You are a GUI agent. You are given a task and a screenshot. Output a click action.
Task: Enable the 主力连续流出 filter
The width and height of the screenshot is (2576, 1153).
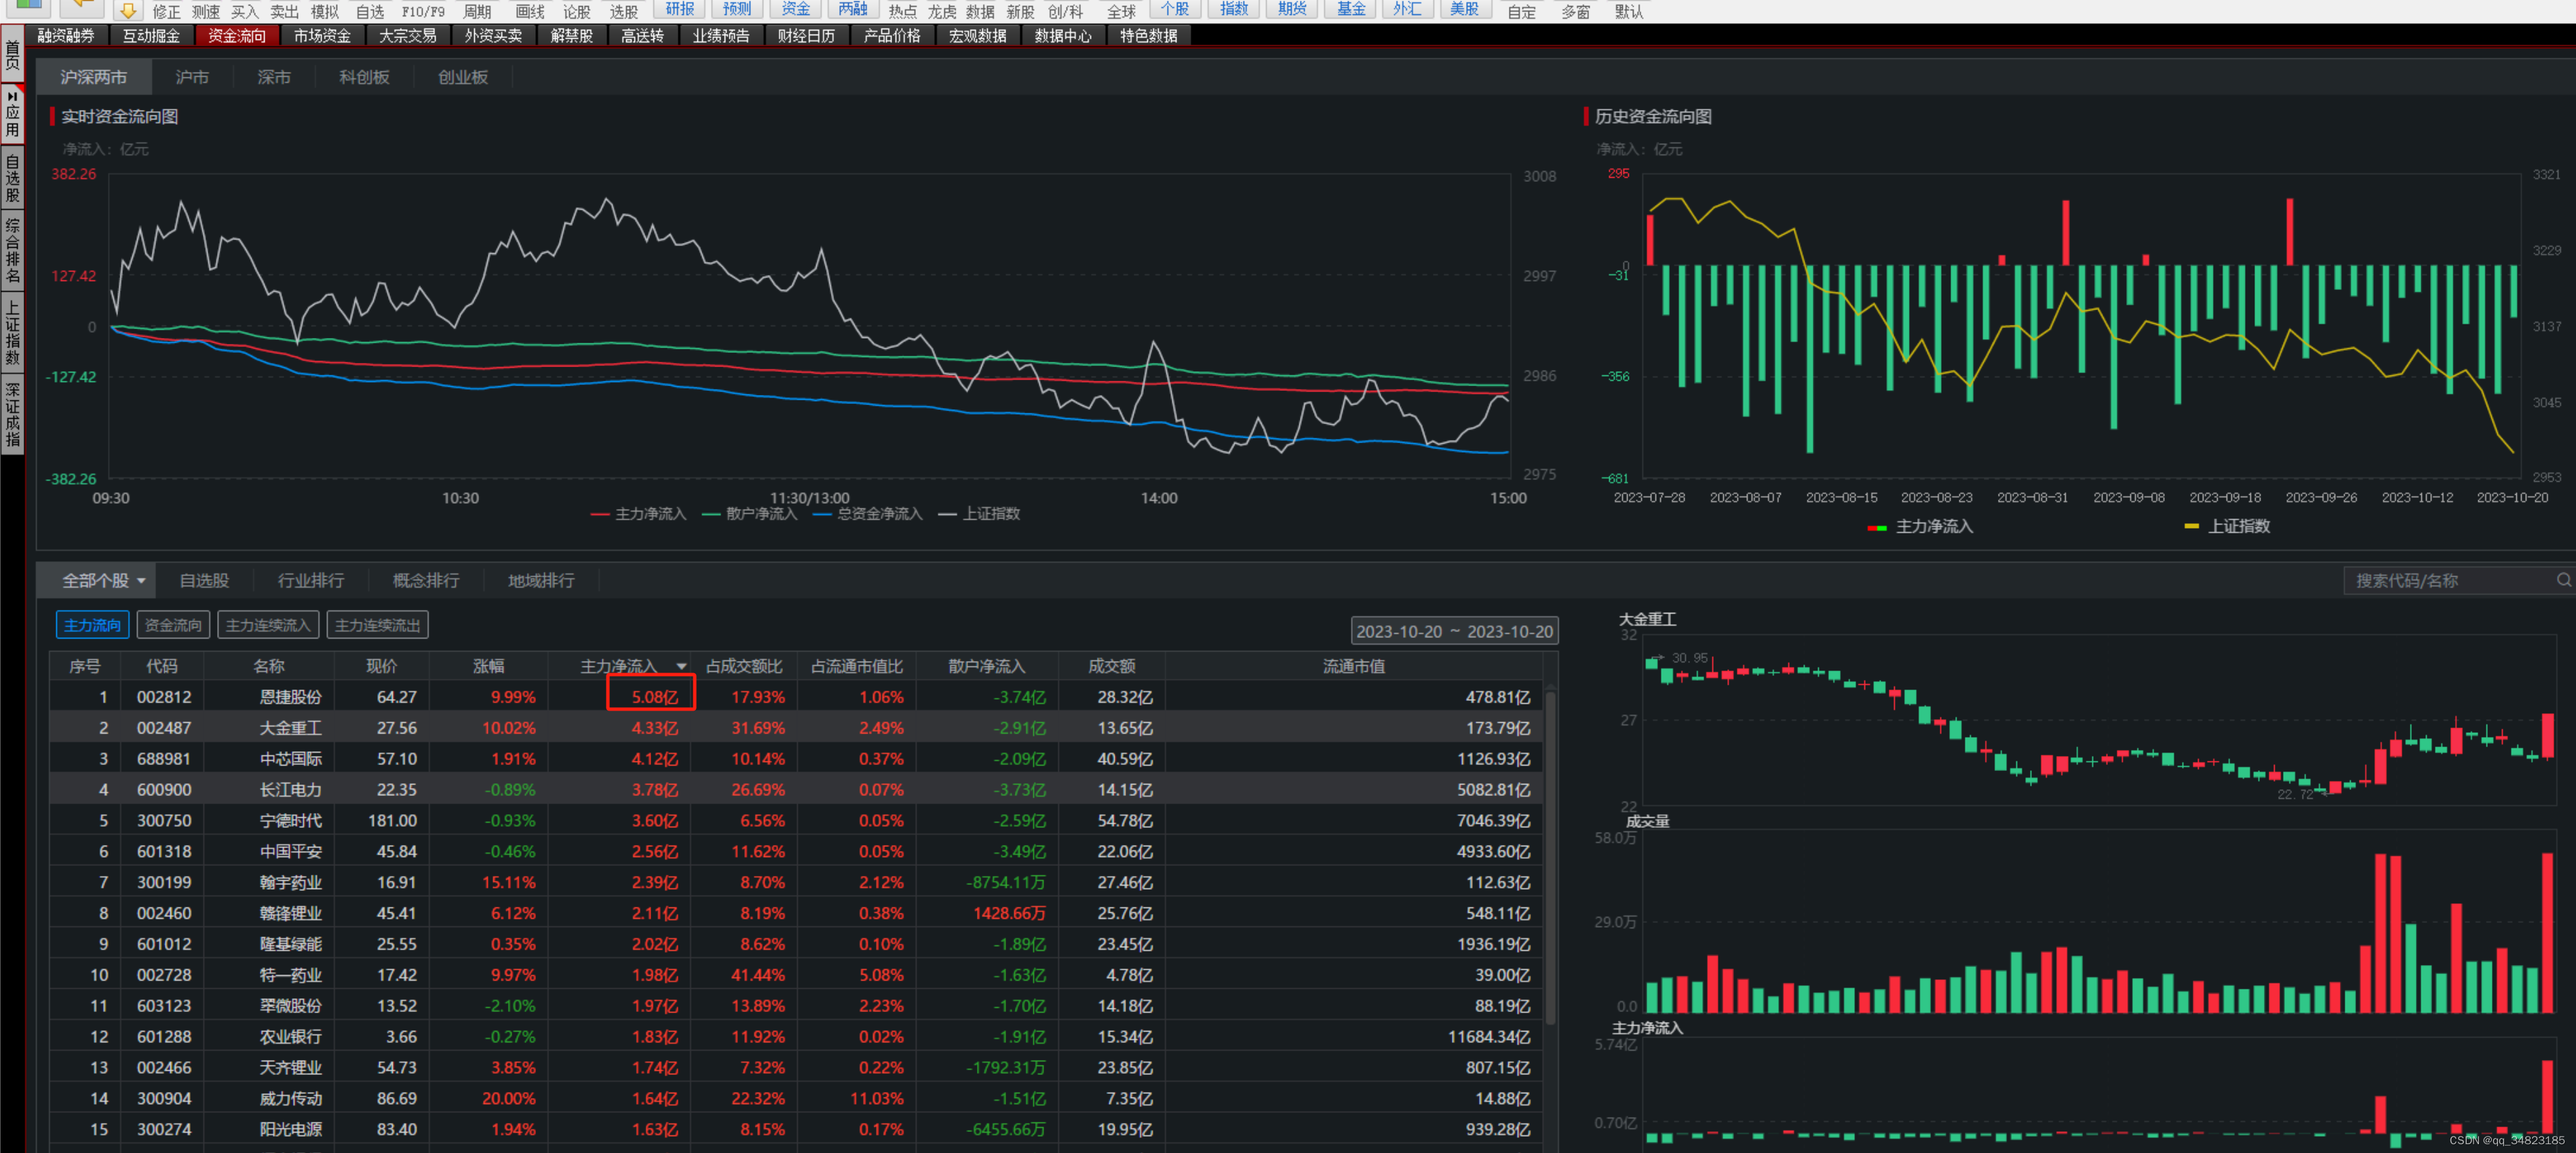click(x=377, y=625)
